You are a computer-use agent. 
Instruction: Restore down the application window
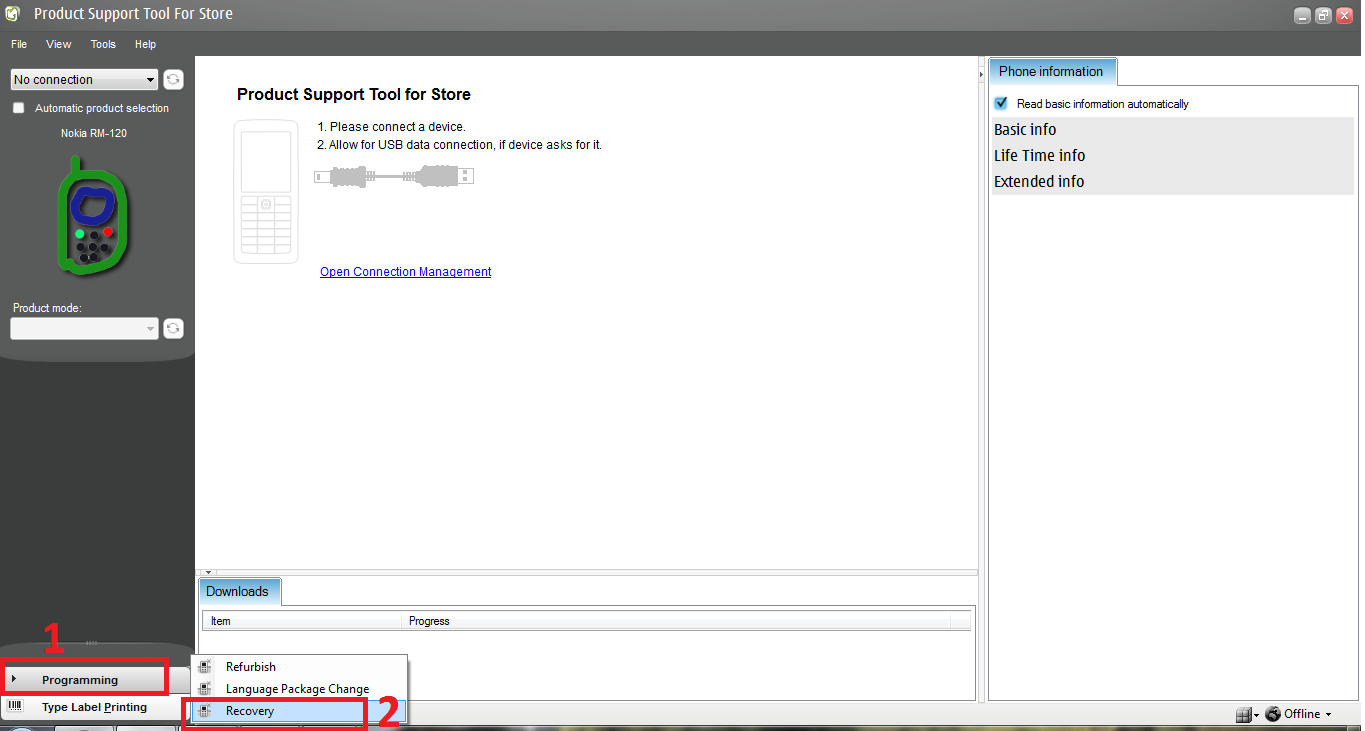pos(1323,16)
